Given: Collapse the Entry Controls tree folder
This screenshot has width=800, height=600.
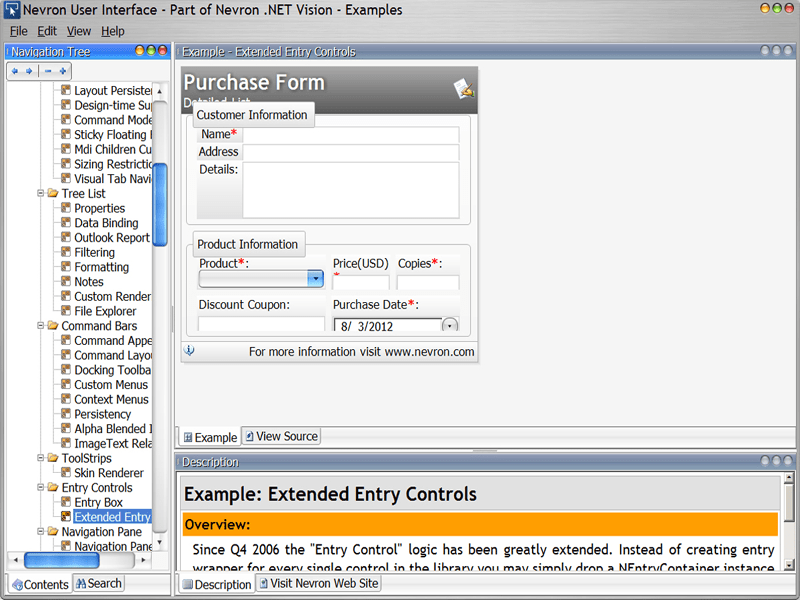Looking at the screenshot, I should click(41, 488).
